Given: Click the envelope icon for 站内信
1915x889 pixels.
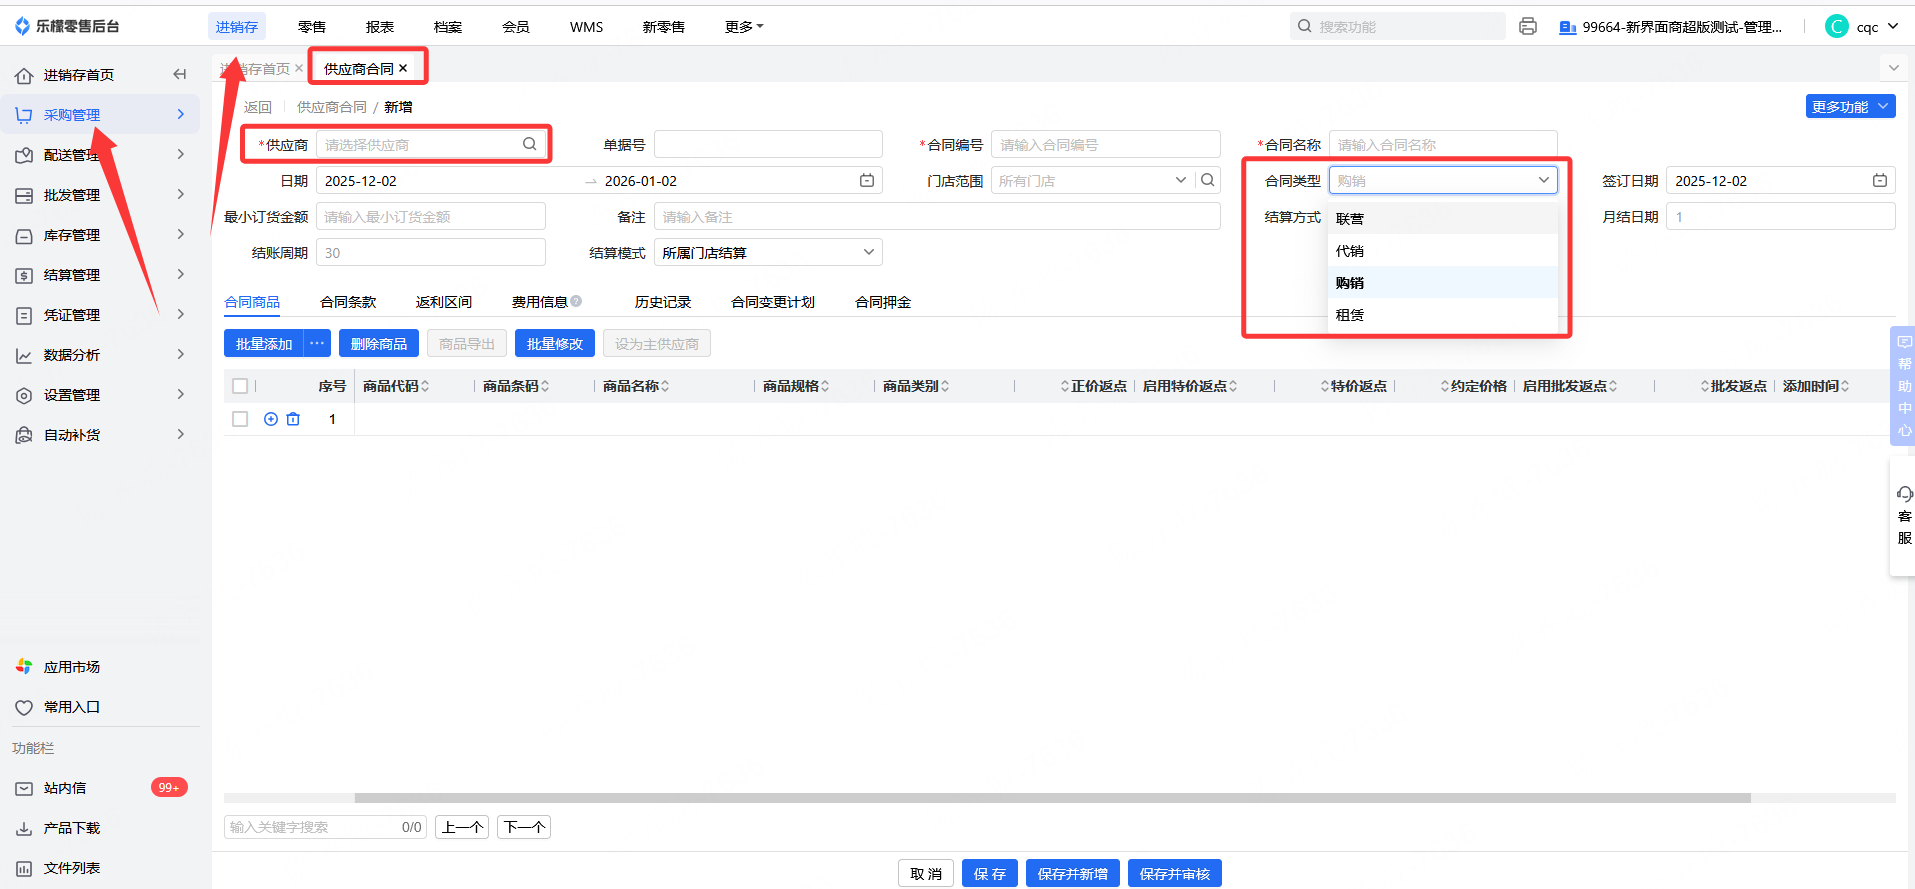Looking at the screenshot, I should [24, 788].
